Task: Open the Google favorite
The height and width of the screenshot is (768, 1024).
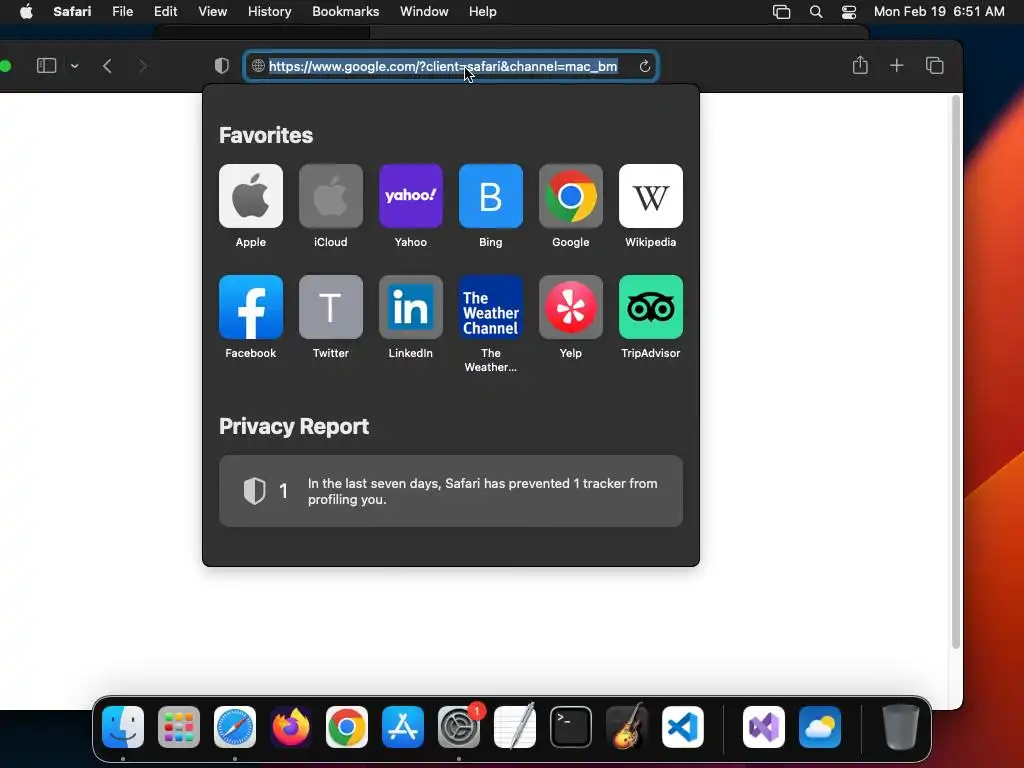Action: pos(571,196)
